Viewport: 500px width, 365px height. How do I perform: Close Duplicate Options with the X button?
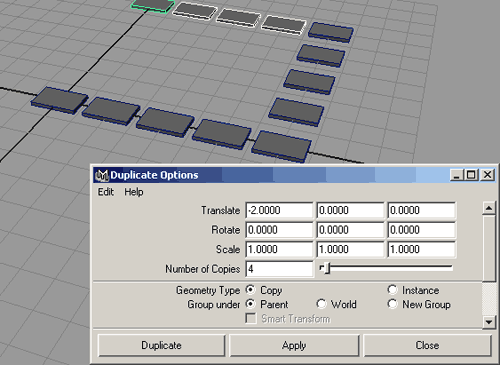point(487,175)
